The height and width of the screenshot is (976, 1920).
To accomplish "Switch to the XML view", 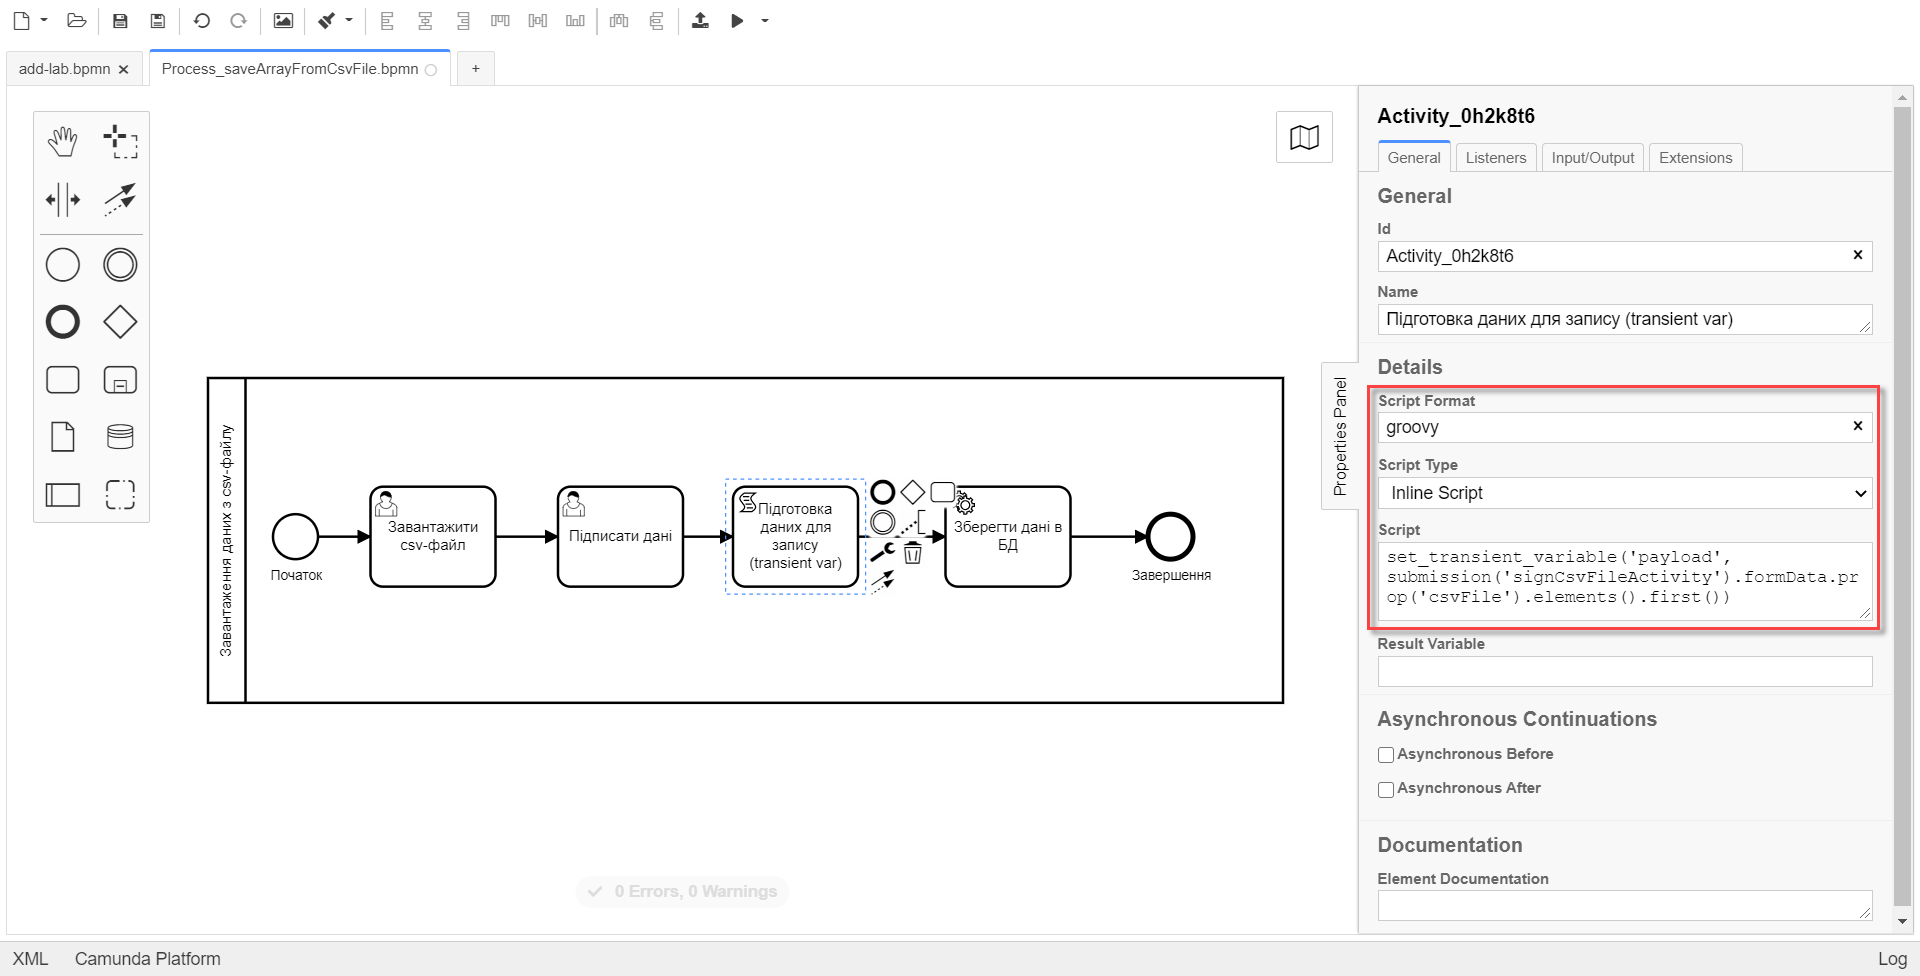I will pos(30,959).
